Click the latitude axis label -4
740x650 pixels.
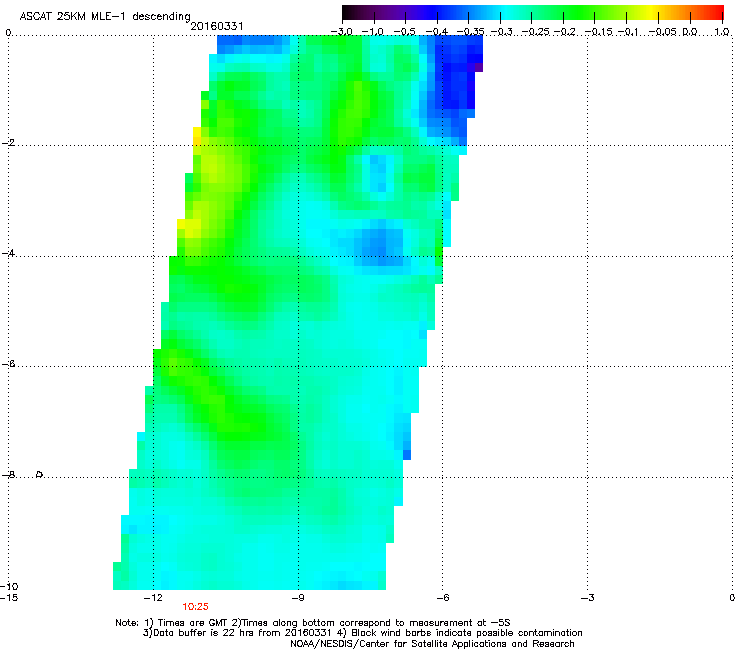tap(8, 253)
